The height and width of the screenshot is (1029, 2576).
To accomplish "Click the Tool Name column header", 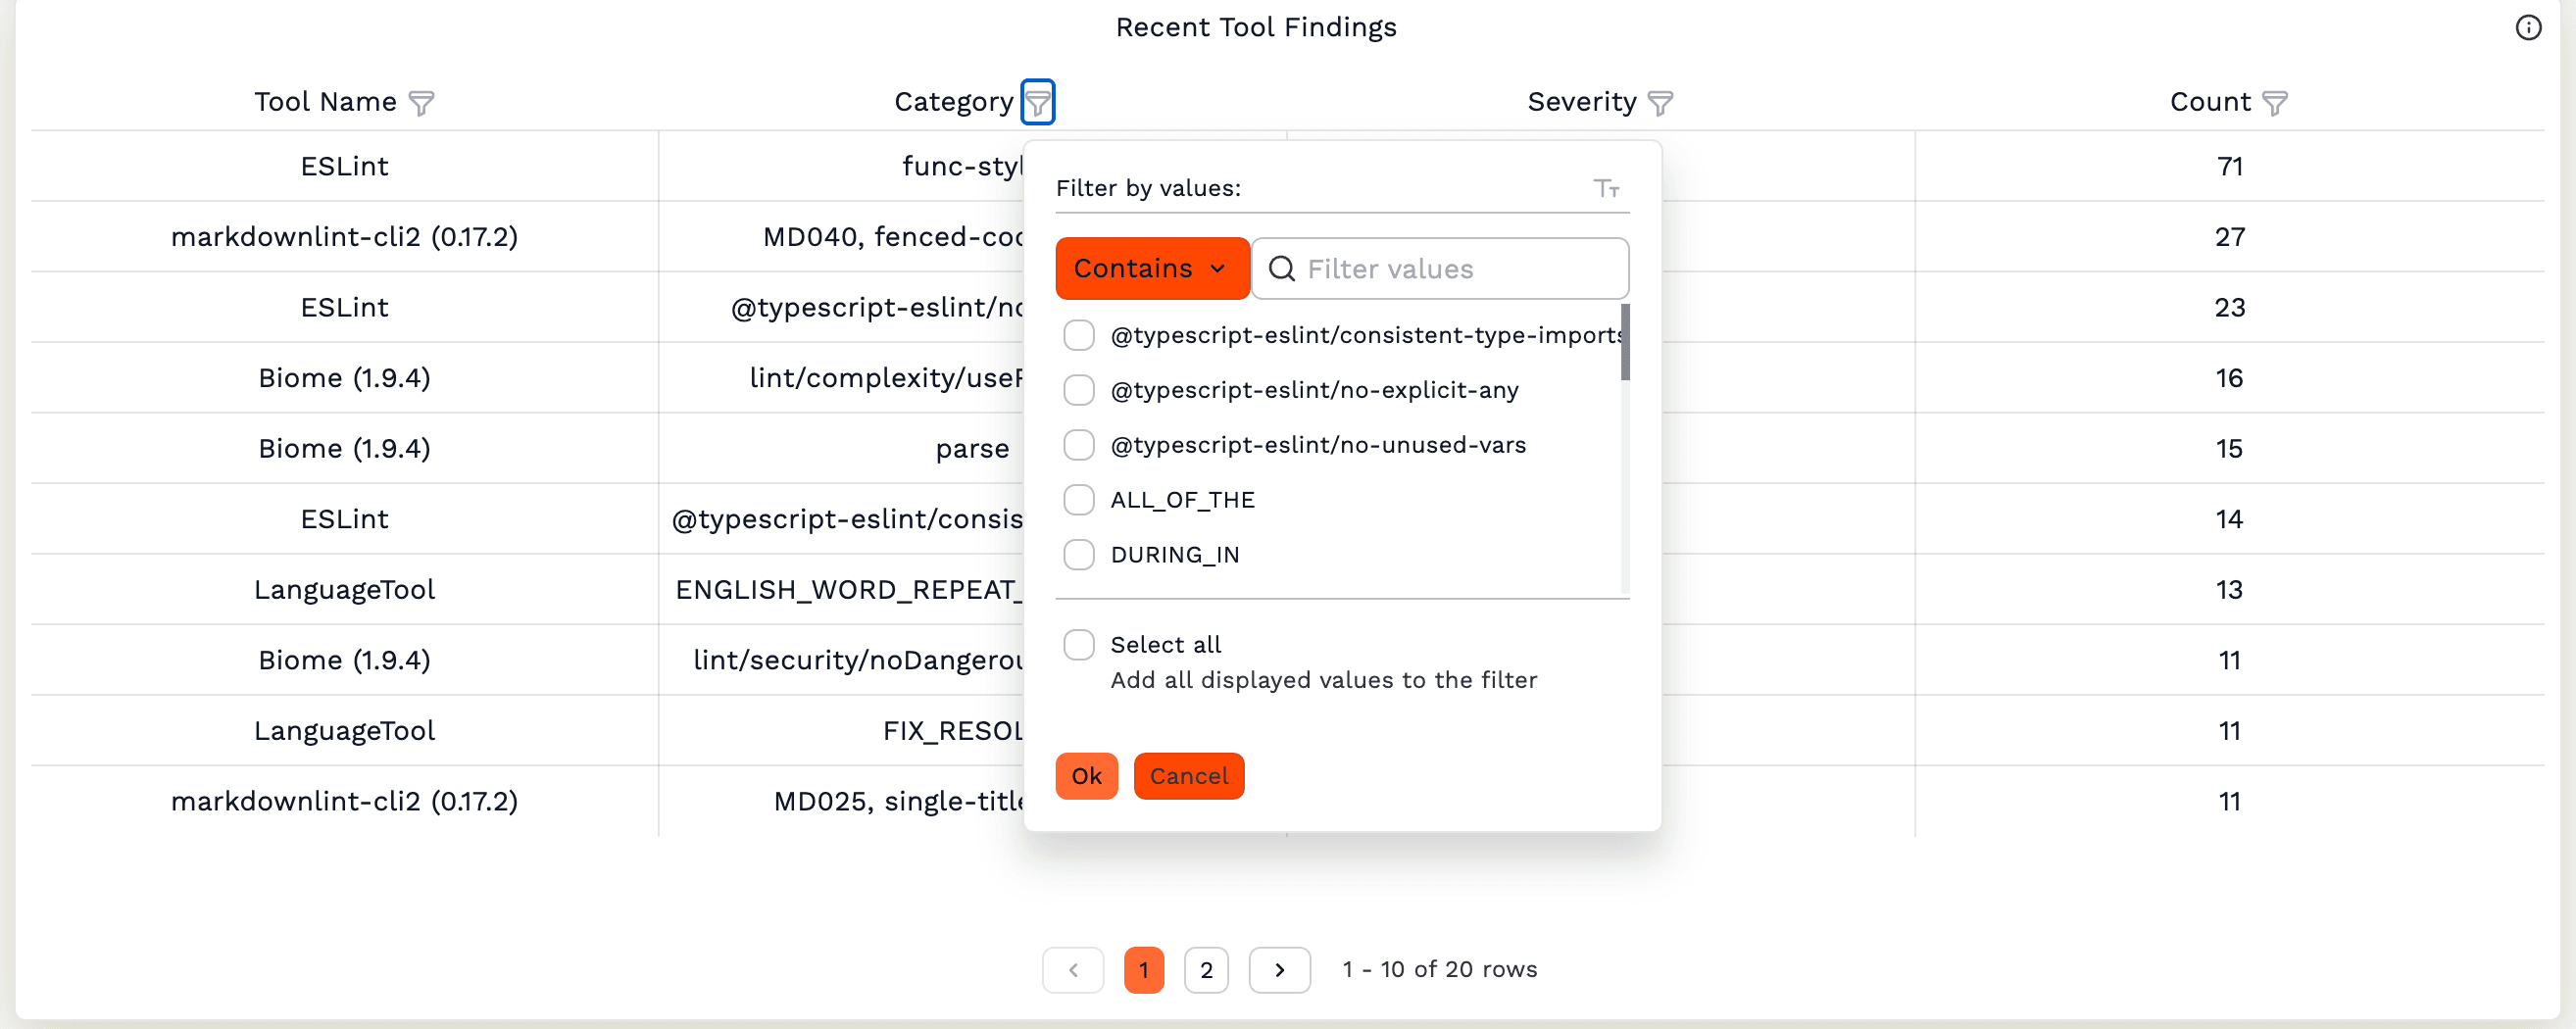I will 325,102.
